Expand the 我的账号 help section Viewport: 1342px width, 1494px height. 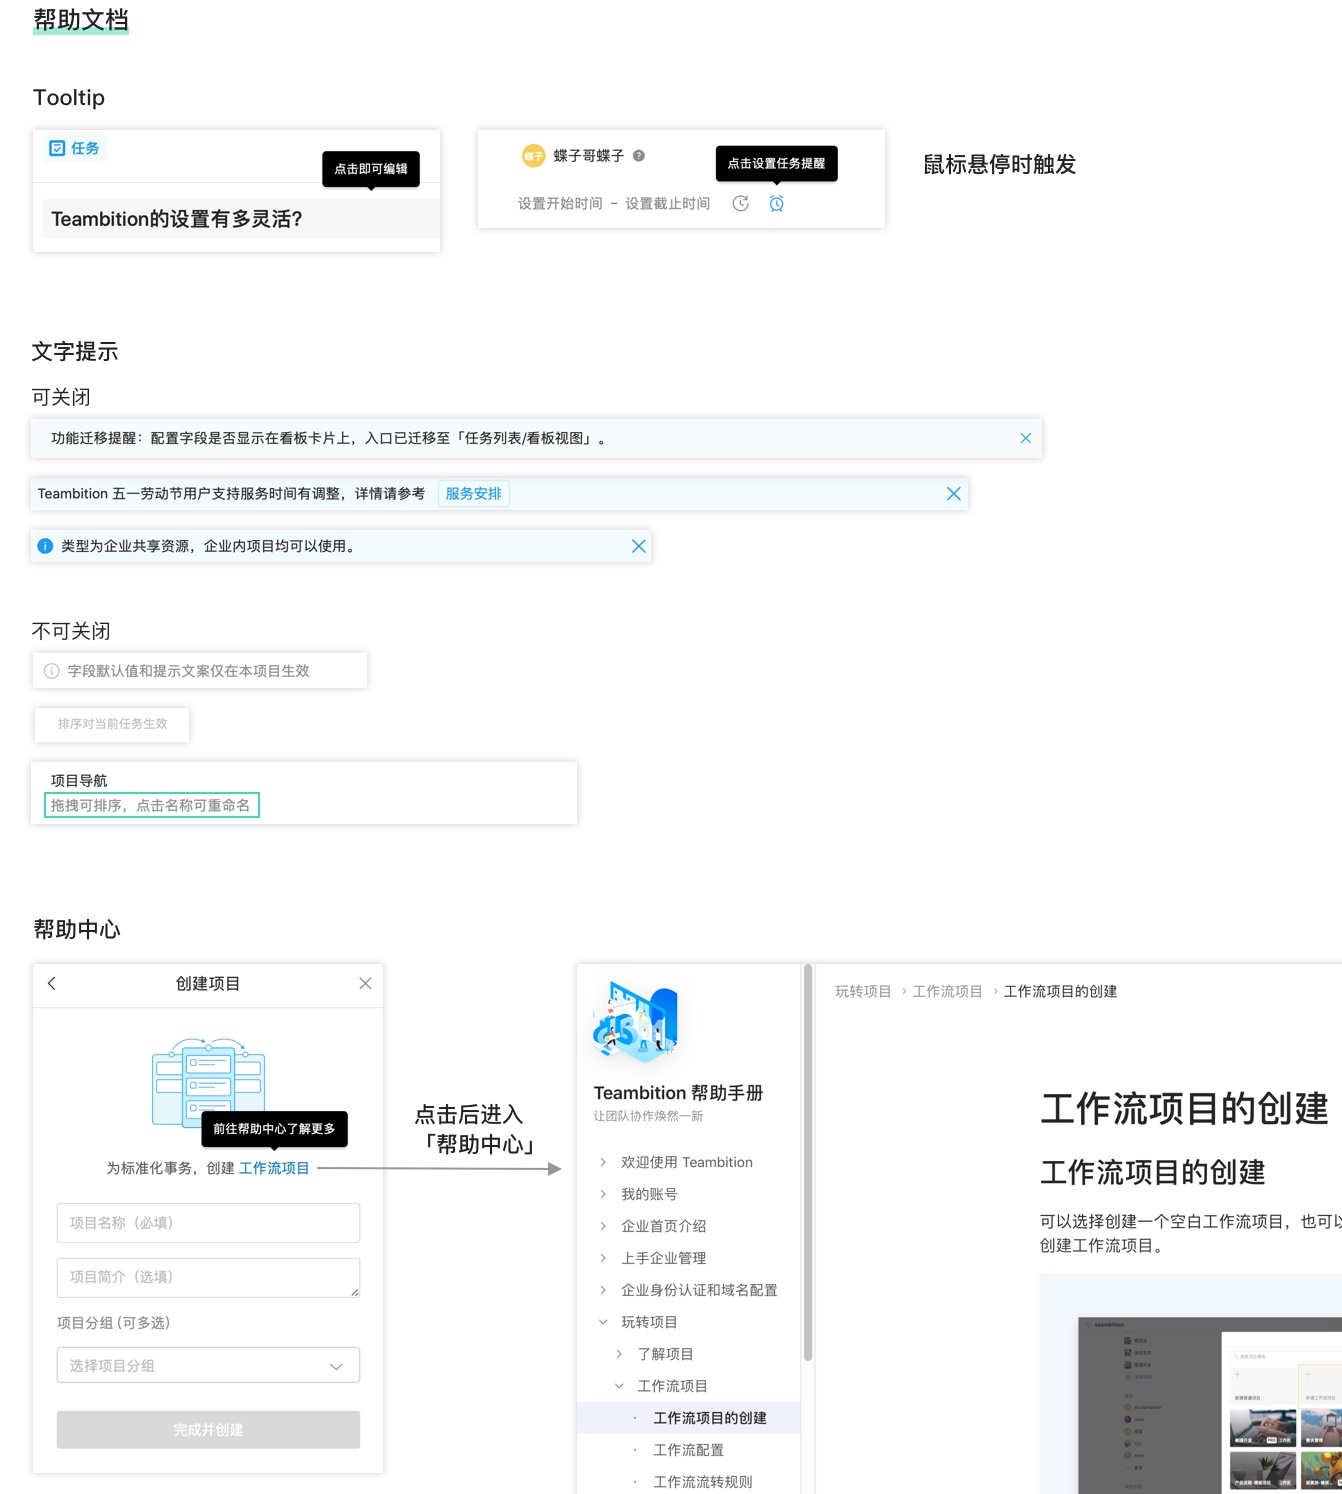coord(603,1194)
